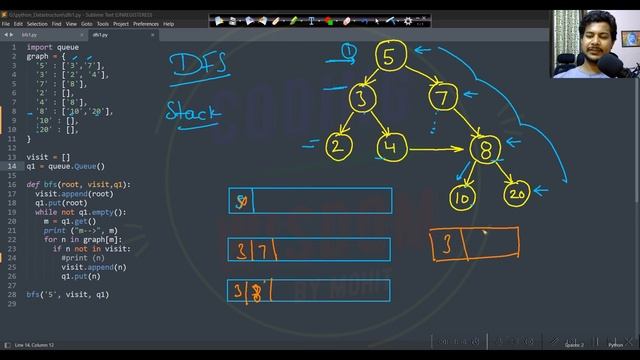Click the "bfs('5', visit, q1)" line
Image resolution: width=640 pixels, height=360 pixels.
[x=68, y=295]
